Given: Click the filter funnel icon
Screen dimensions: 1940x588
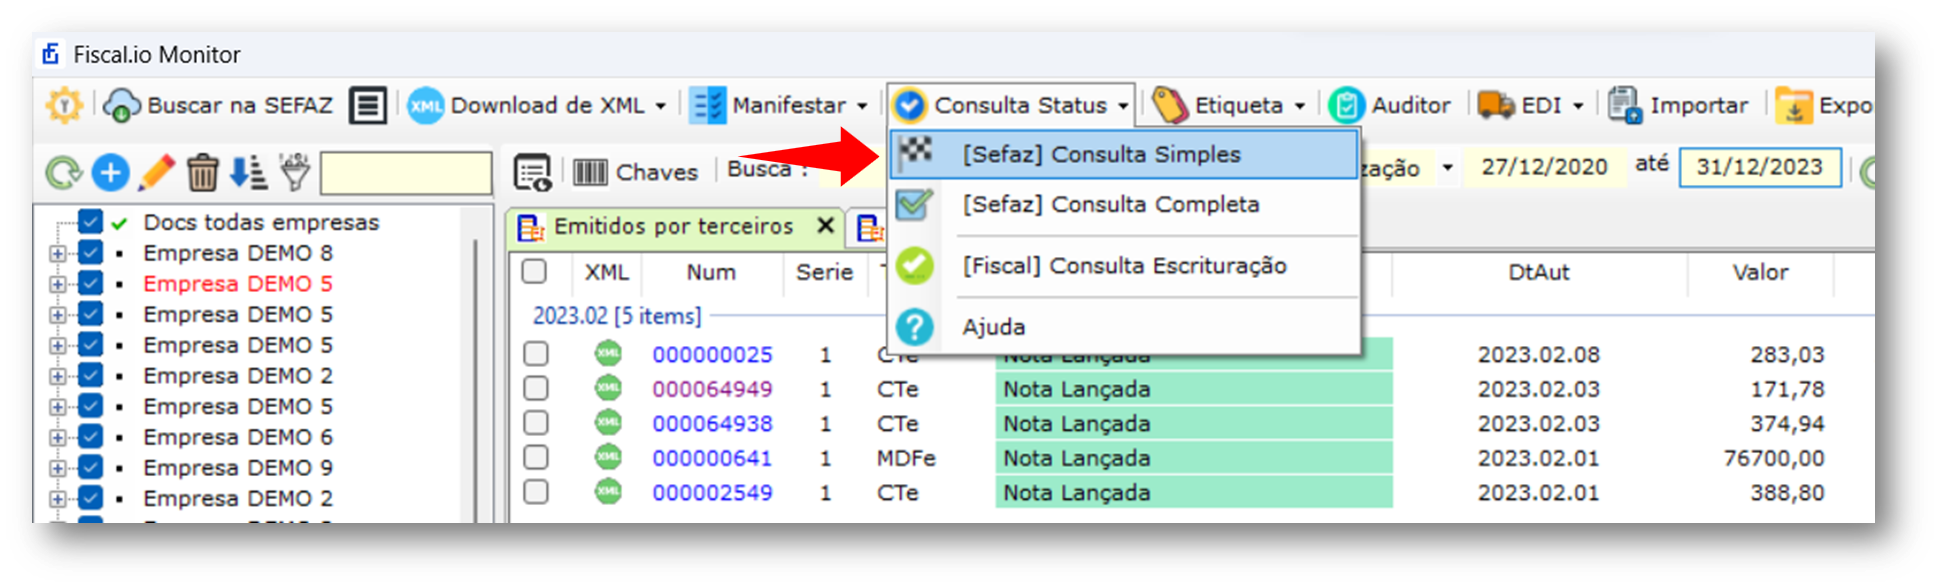Looking at the screenshot, I should point(295,172).
